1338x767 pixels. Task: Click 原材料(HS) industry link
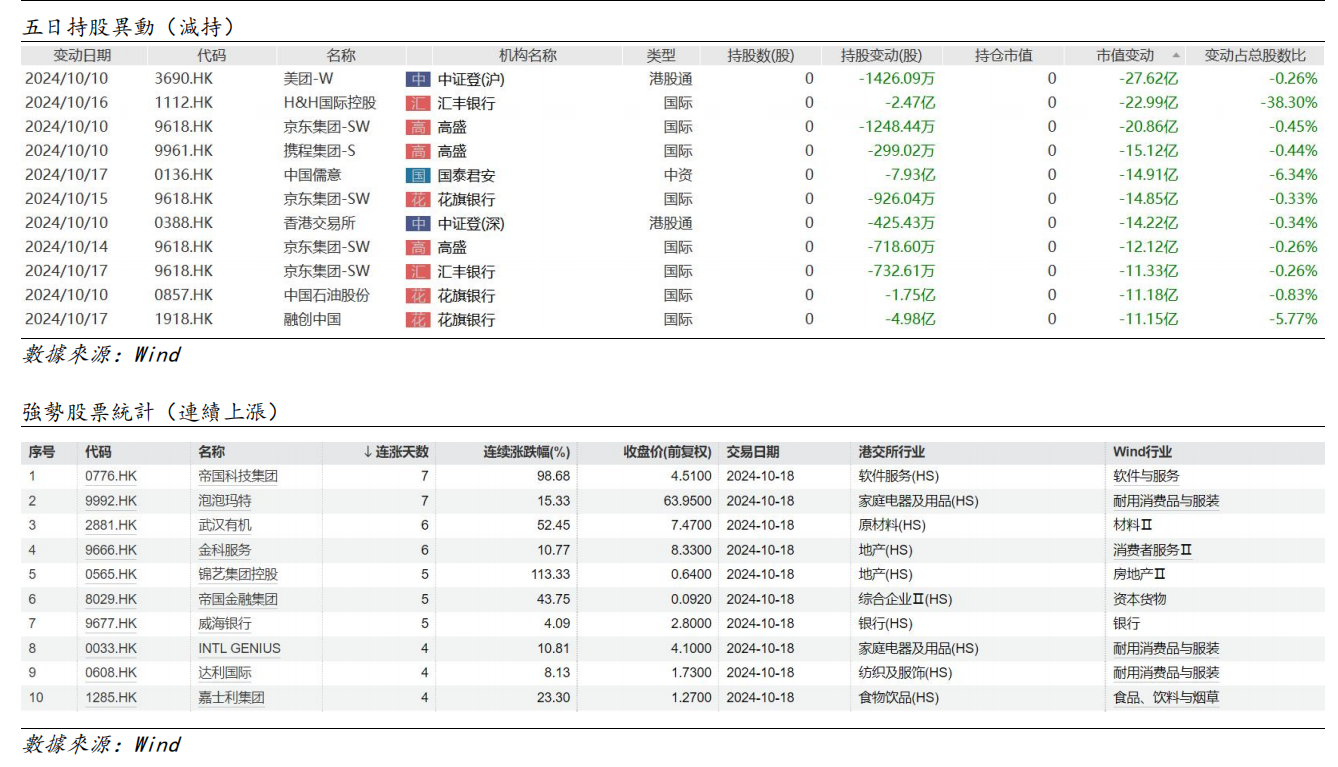[892, 526]
